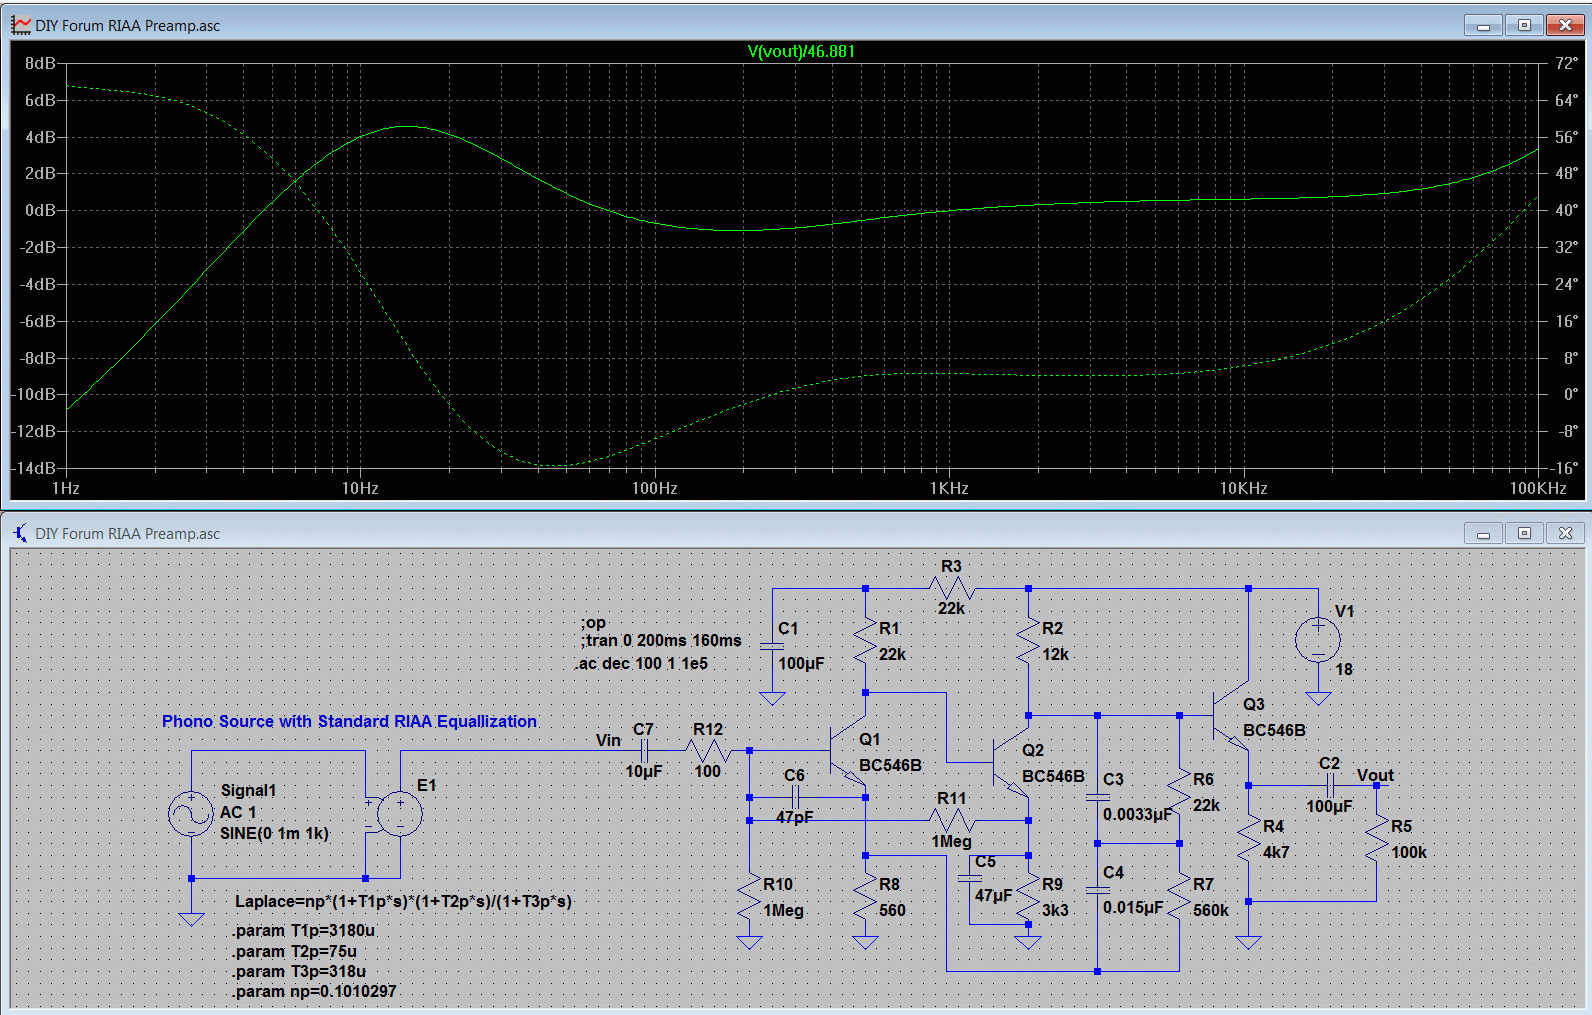Select capacitor C1 symbol
The height and width of the screenshot is (1015, 1592).
[x=772, y=646]
